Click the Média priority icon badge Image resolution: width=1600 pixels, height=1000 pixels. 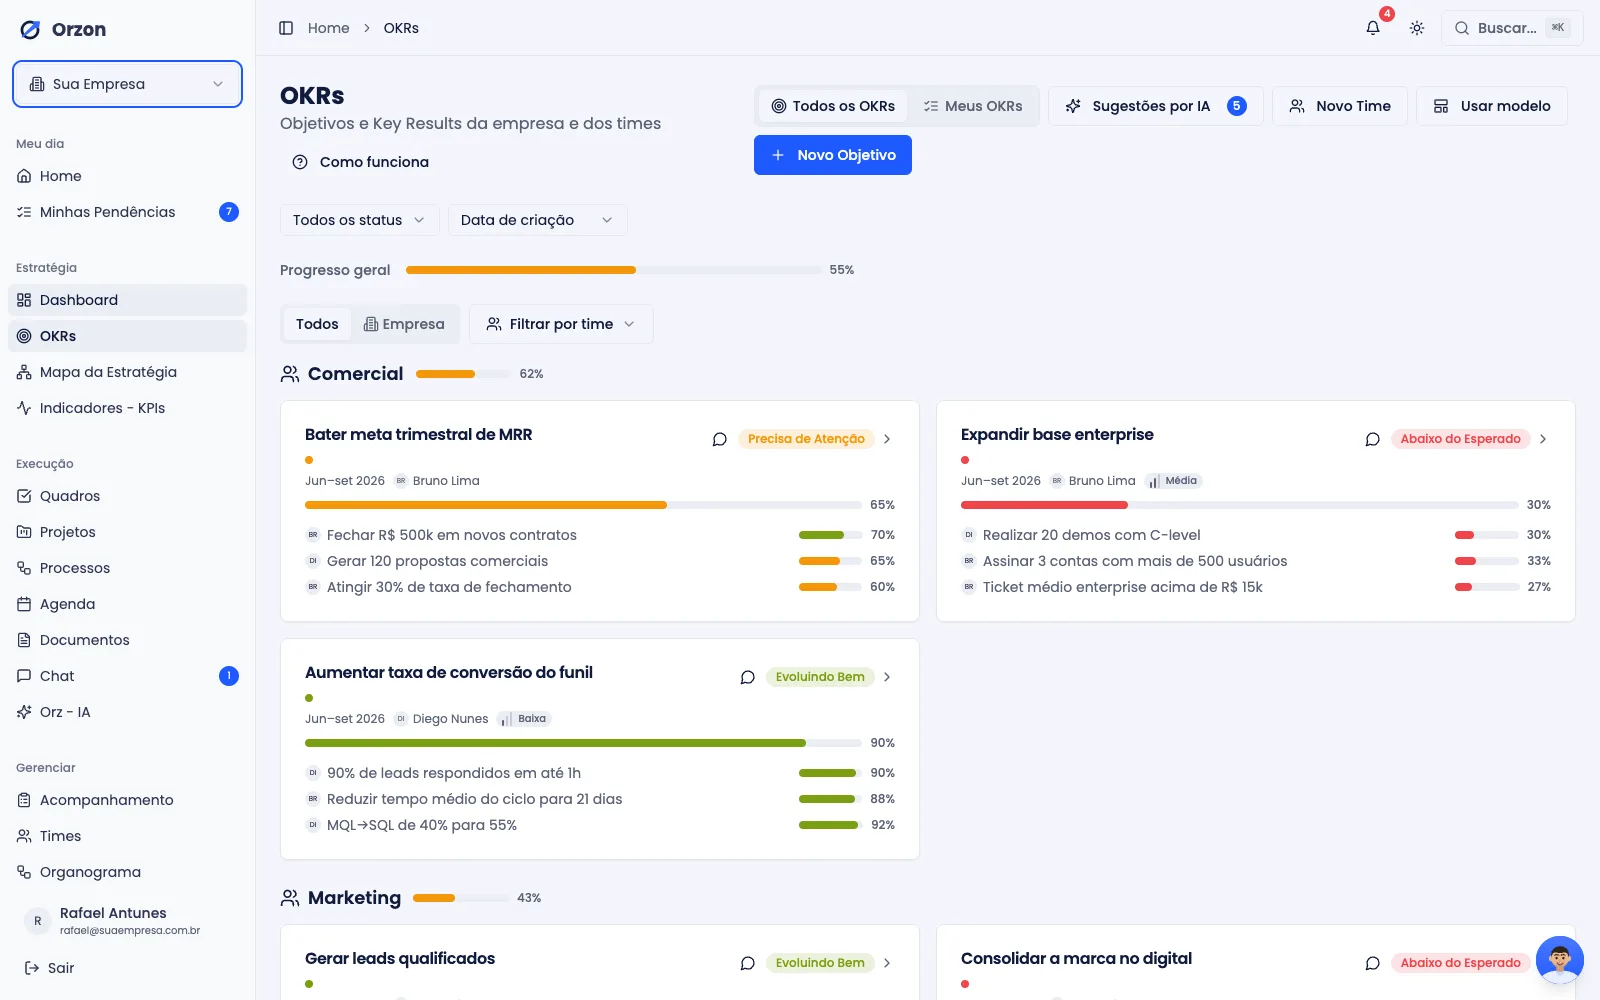(x=1173, y=481)
